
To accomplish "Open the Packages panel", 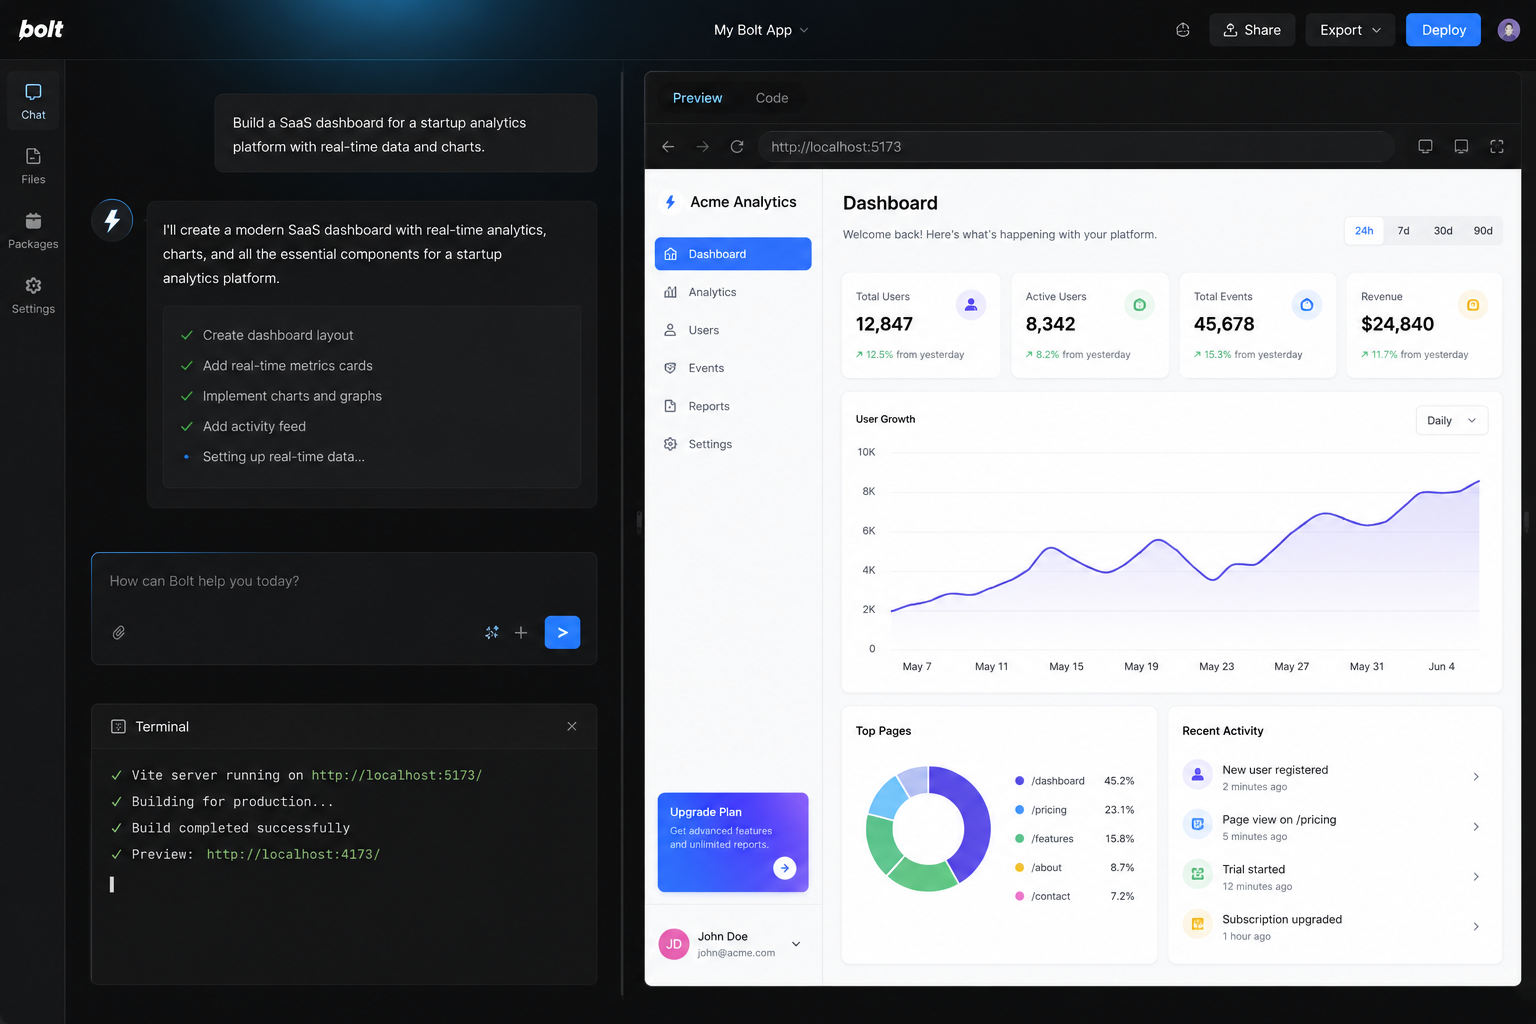I will click(33, 231).
